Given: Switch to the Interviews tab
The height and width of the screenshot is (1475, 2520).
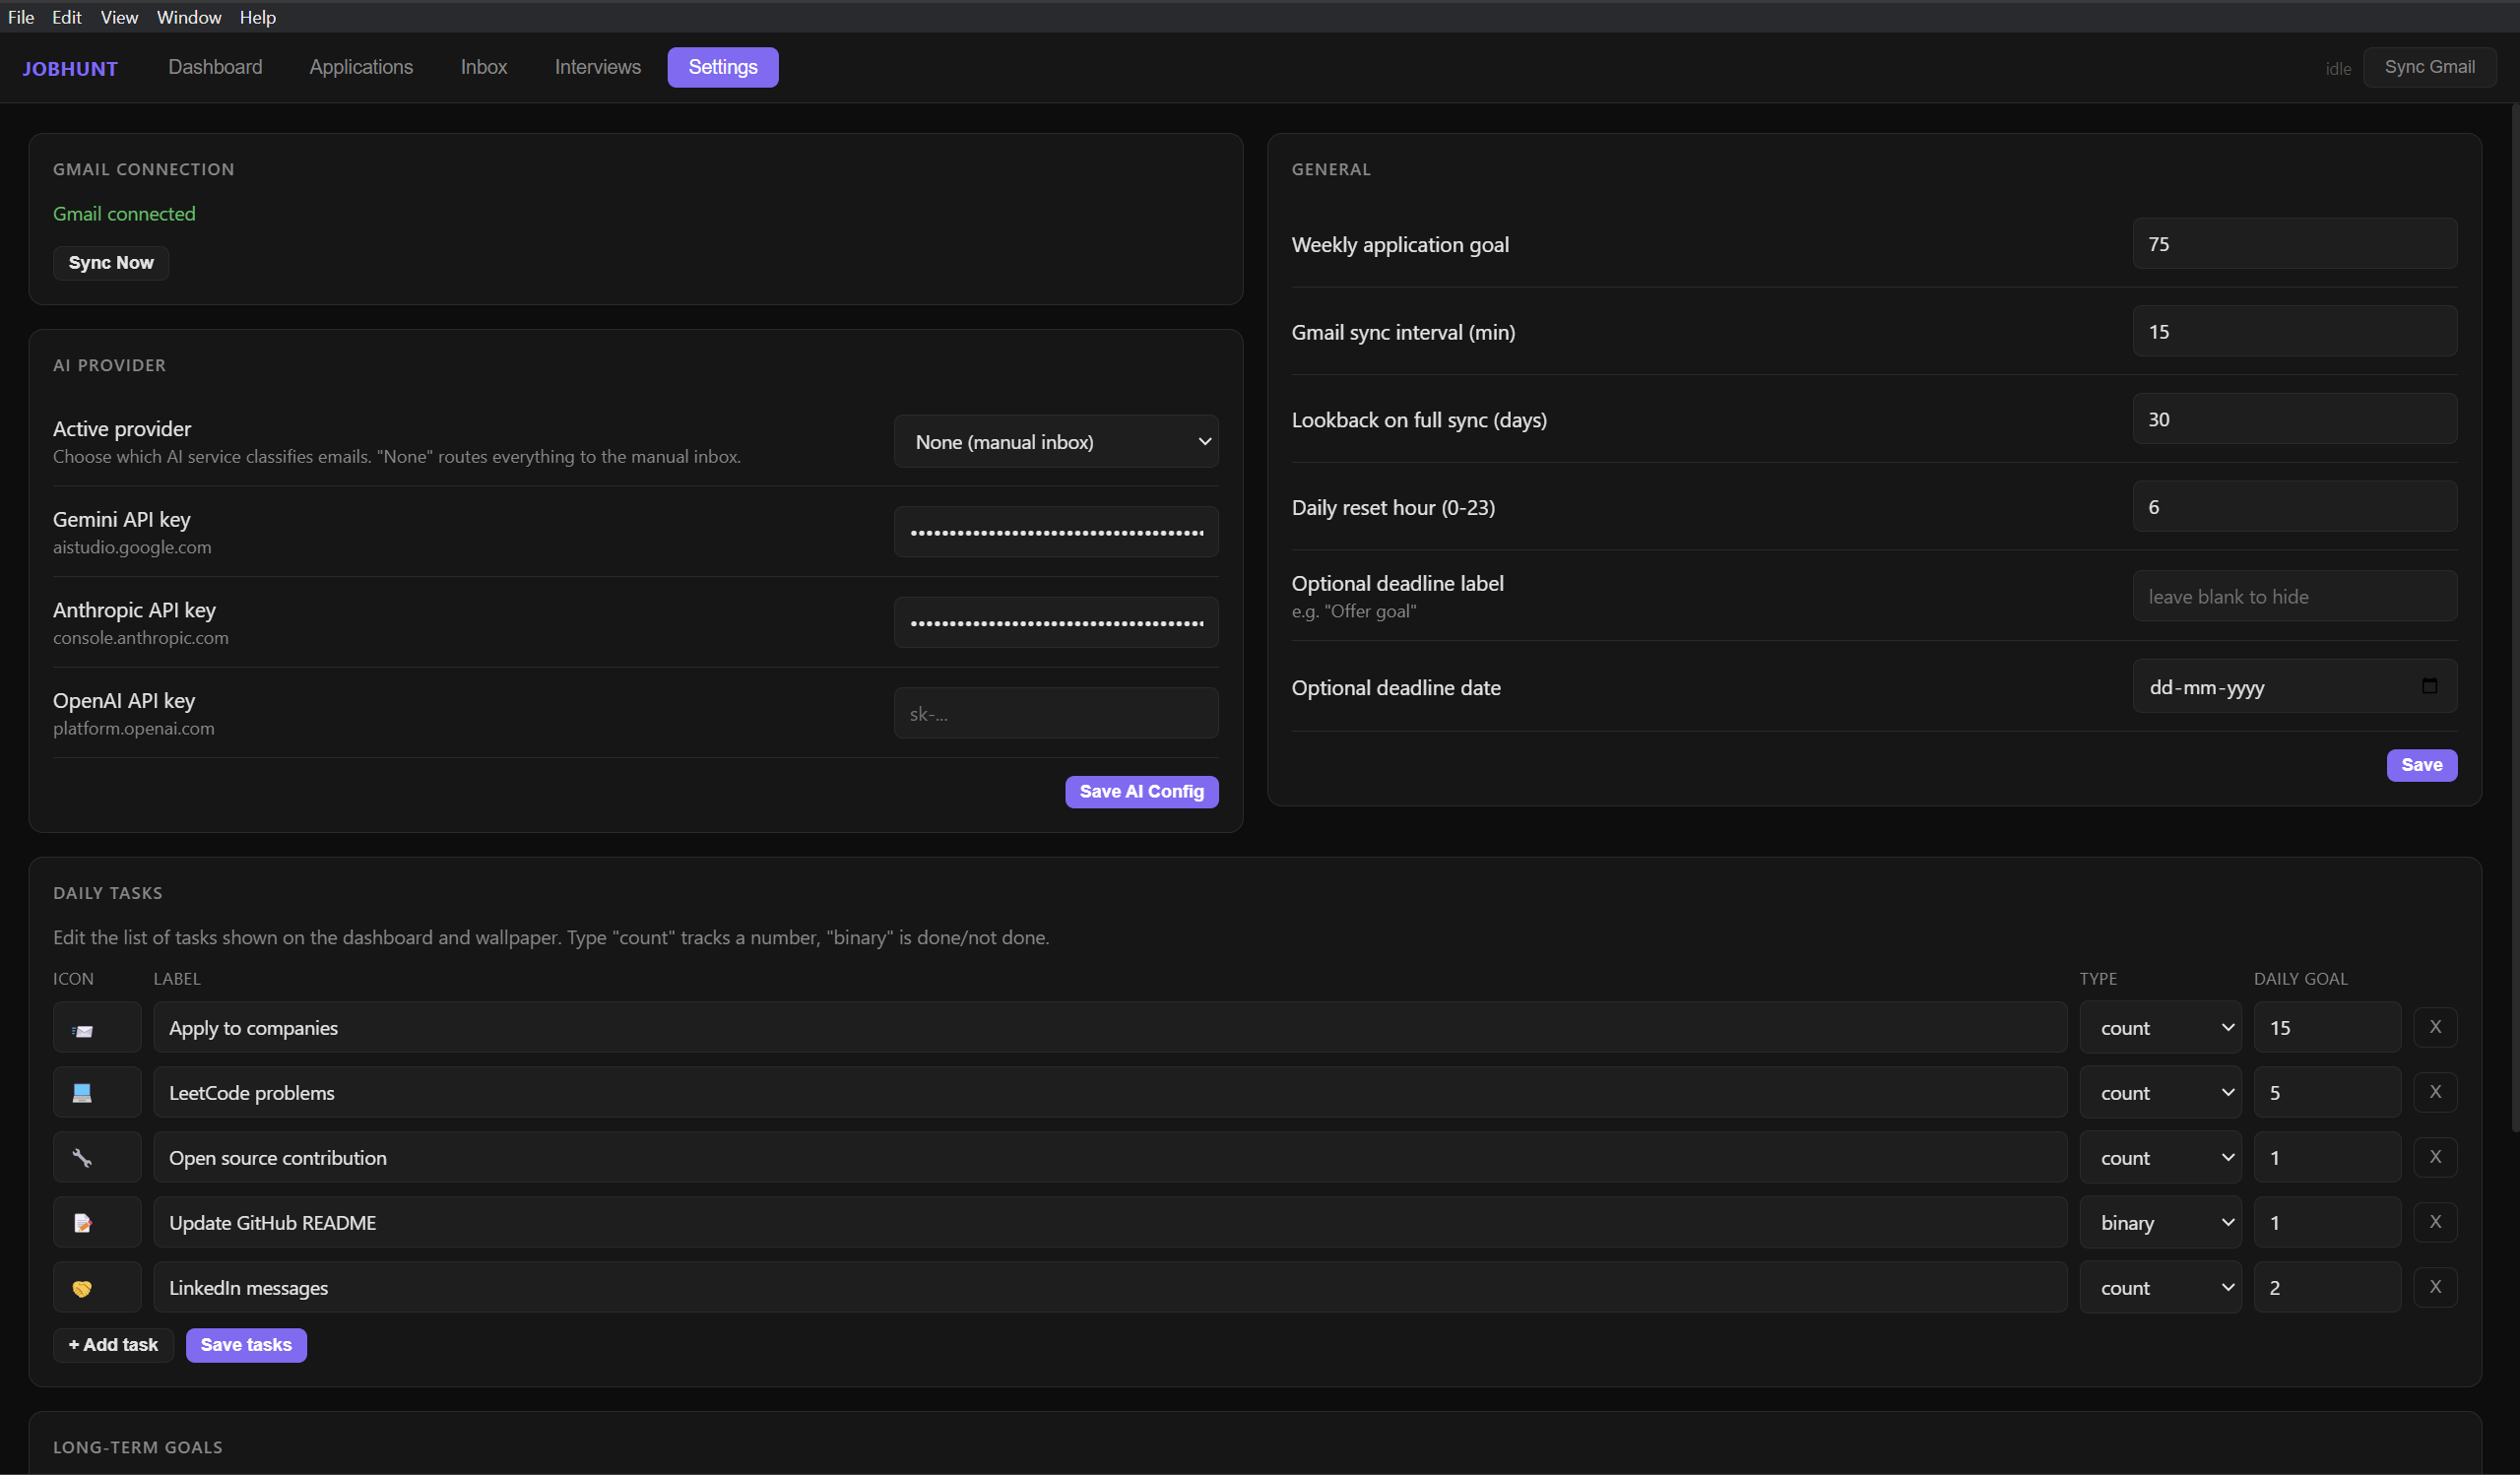Looking at the screenshot, I should click(598, 67).
